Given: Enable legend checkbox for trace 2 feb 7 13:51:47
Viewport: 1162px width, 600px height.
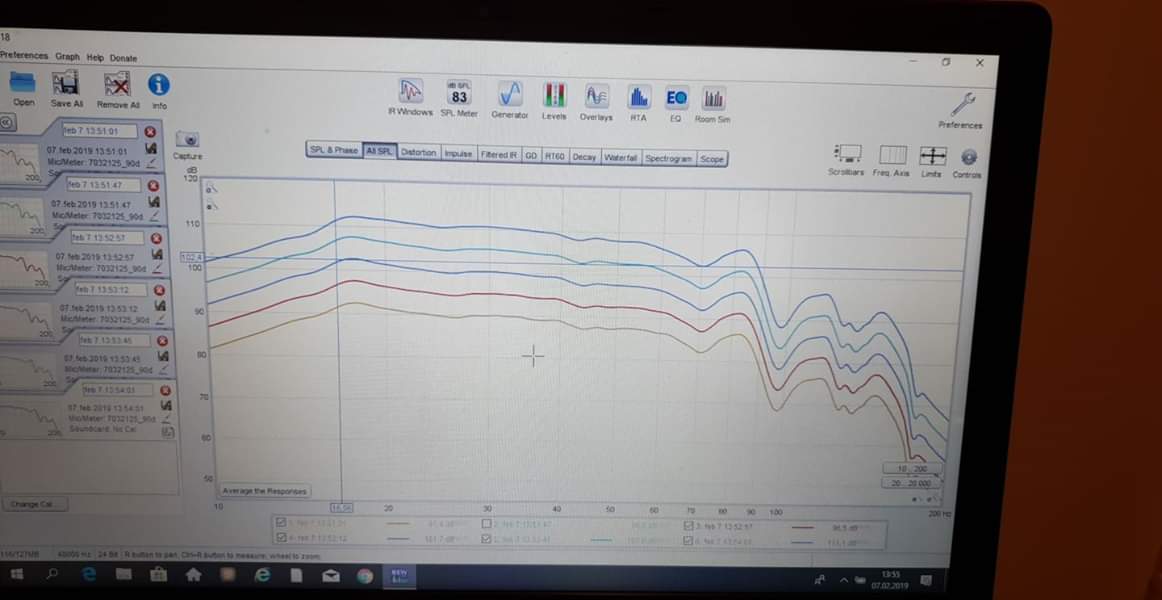Looking at the screenshot, I should 486,524.
